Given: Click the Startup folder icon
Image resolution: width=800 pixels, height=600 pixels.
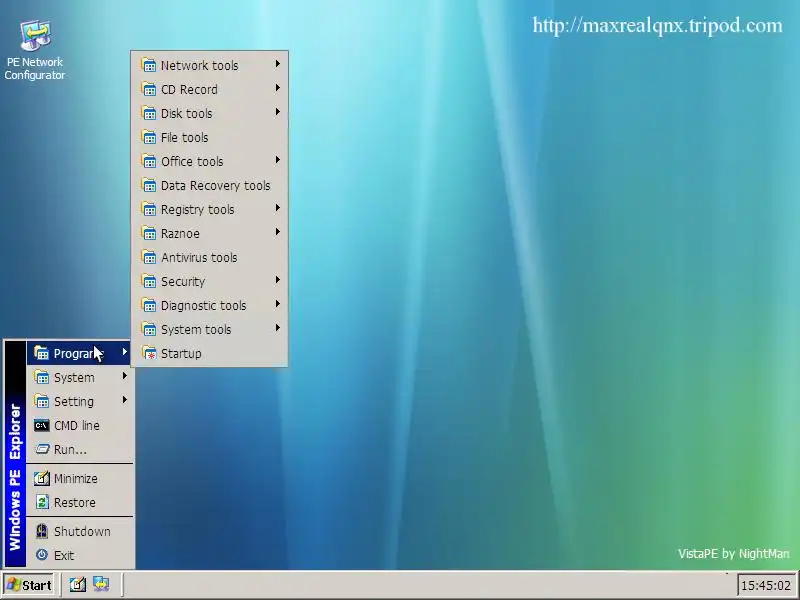Looking at the screenshot, I should pos(148,353).
